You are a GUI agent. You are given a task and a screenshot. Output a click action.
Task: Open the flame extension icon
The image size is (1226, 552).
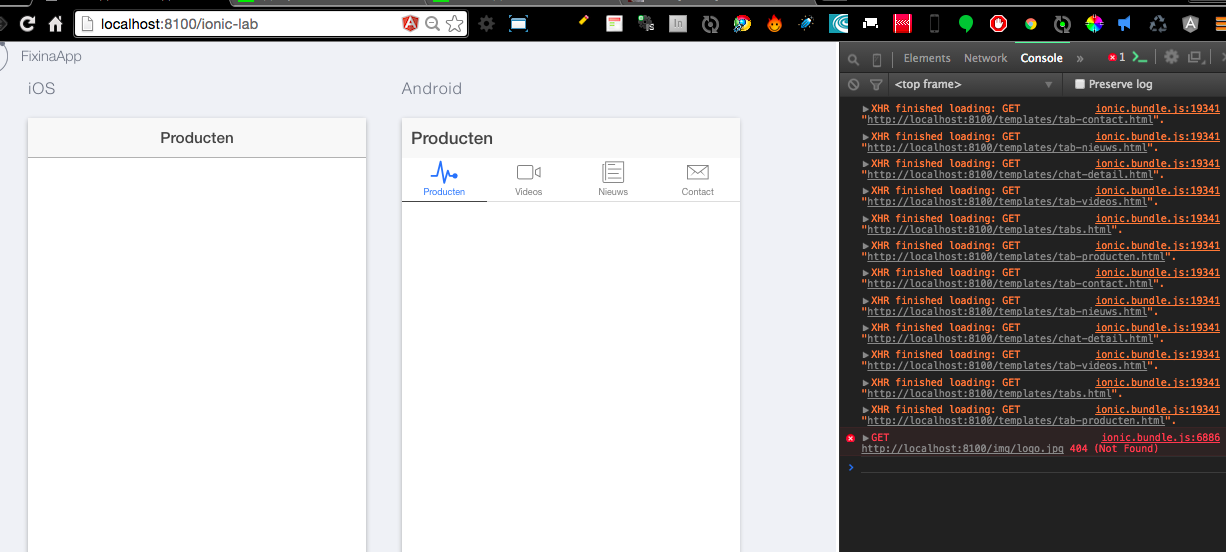[x=774, y=23]
